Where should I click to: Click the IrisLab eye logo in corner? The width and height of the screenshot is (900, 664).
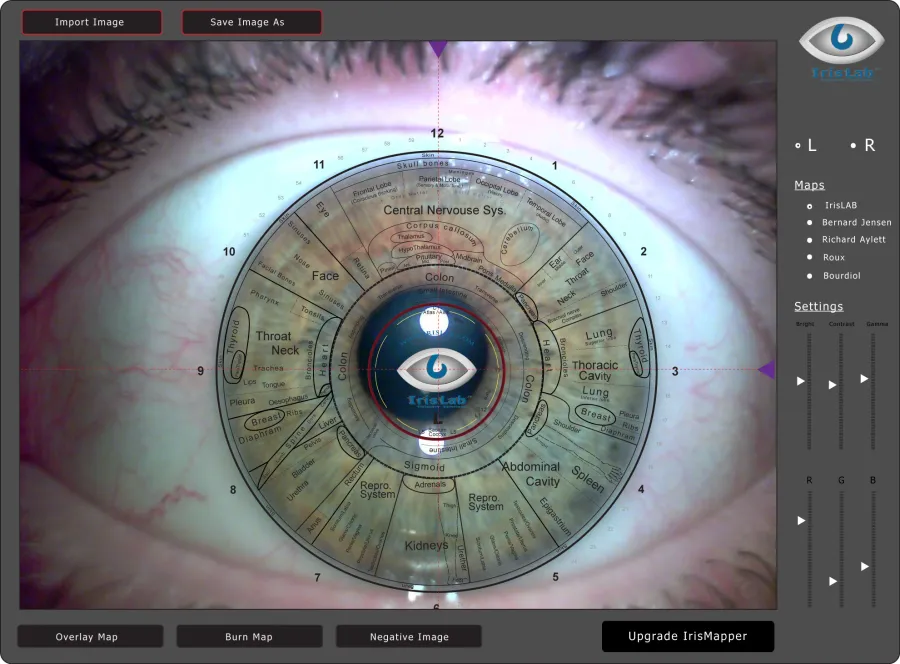[841, 48]
